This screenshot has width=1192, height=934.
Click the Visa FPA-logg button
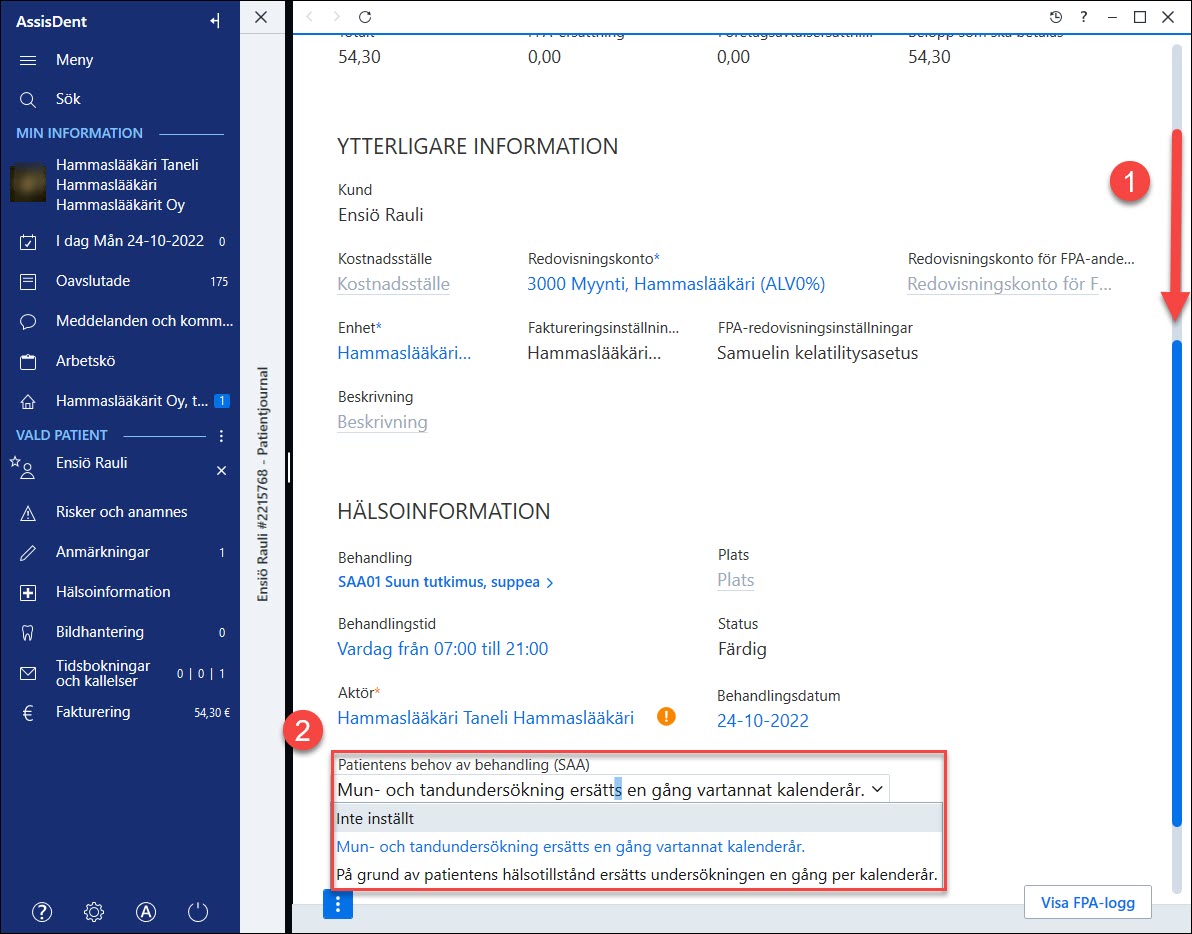click(1087, 903)
